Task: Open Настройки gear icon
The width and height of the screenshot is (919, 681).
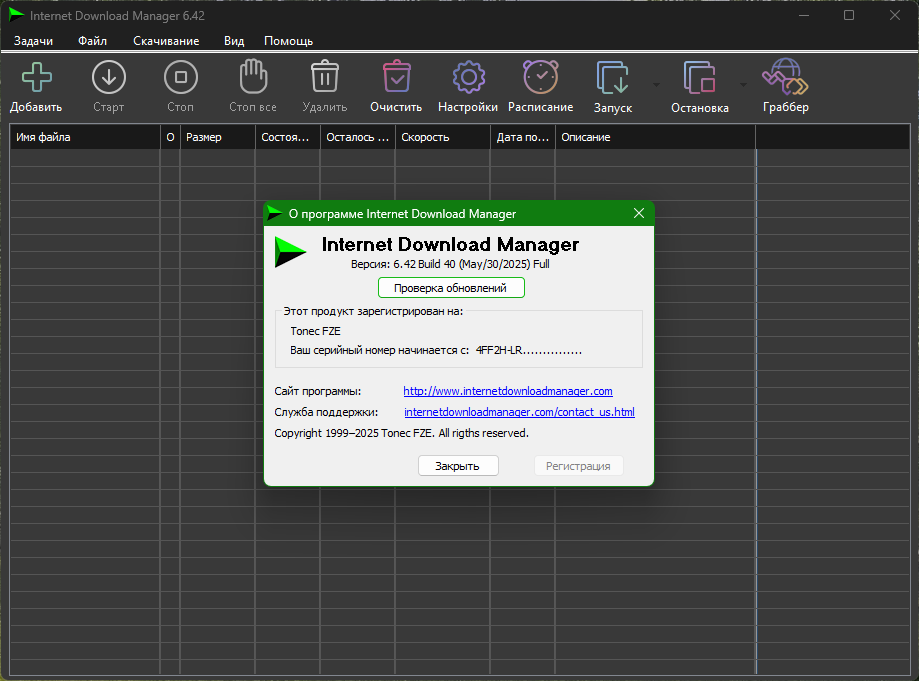Action: pos(468,77)
